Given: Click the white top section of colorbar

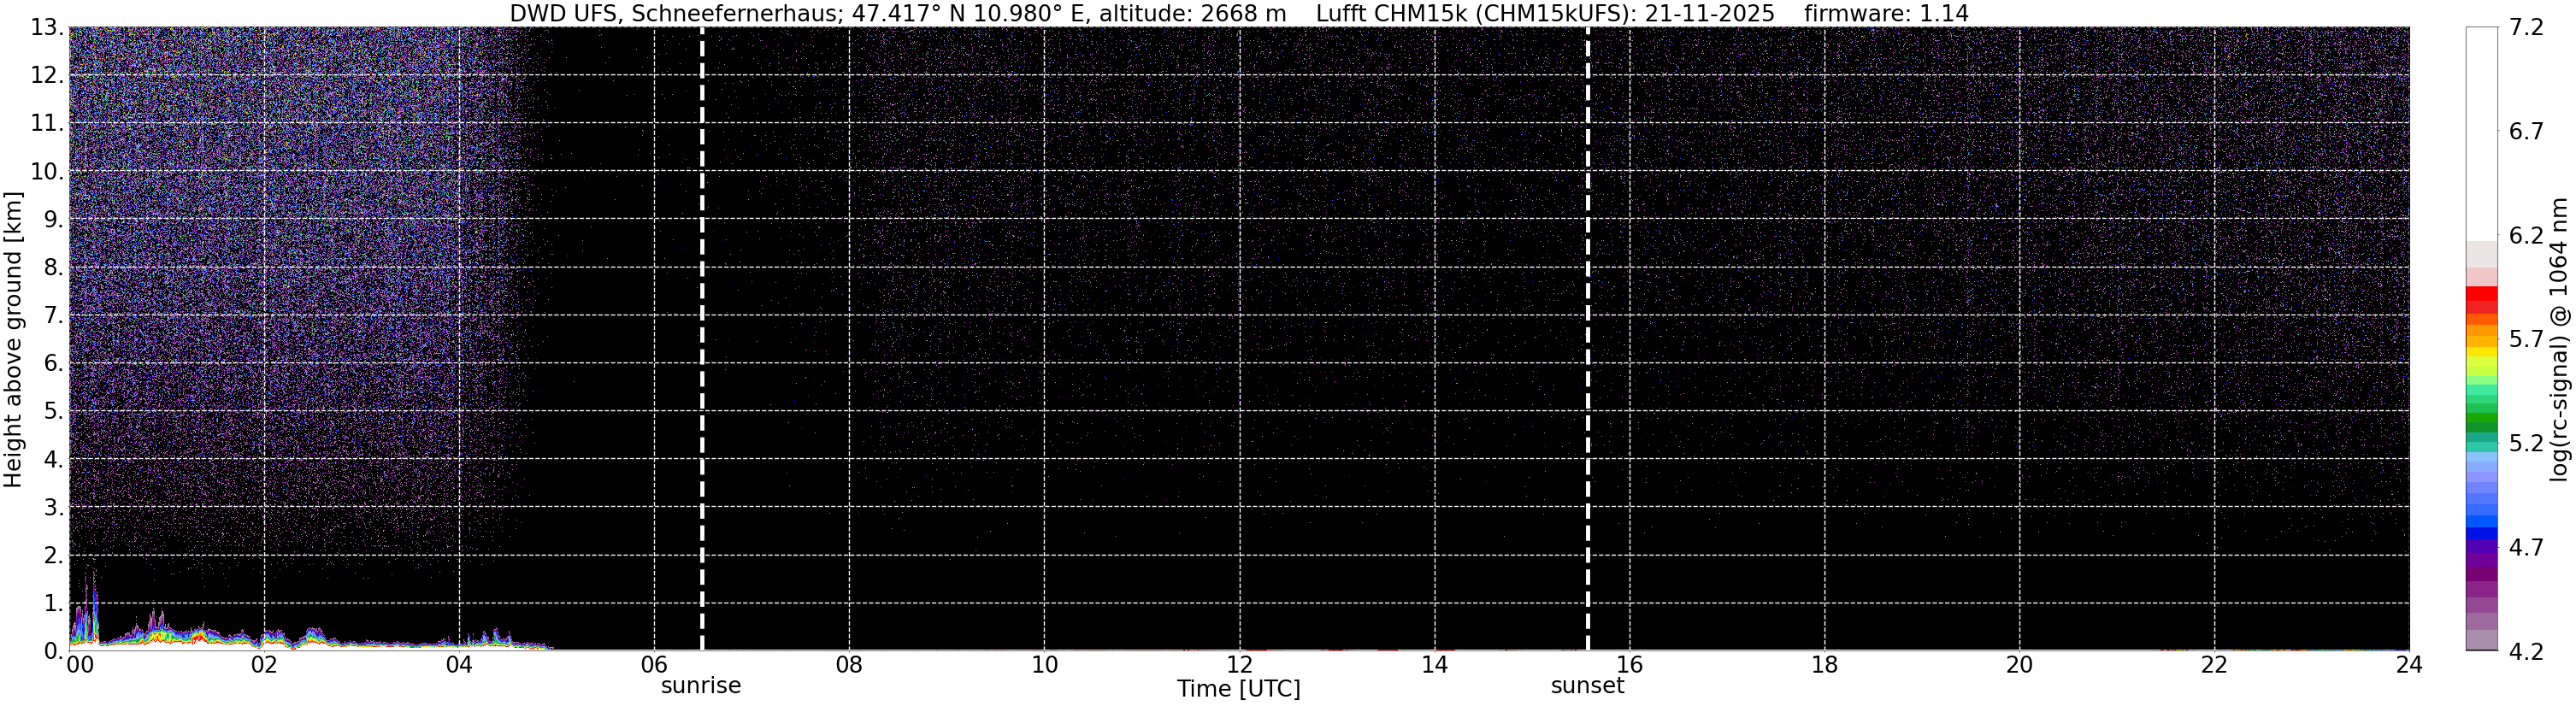Looking at the screenshot, I should (2481, 133).
